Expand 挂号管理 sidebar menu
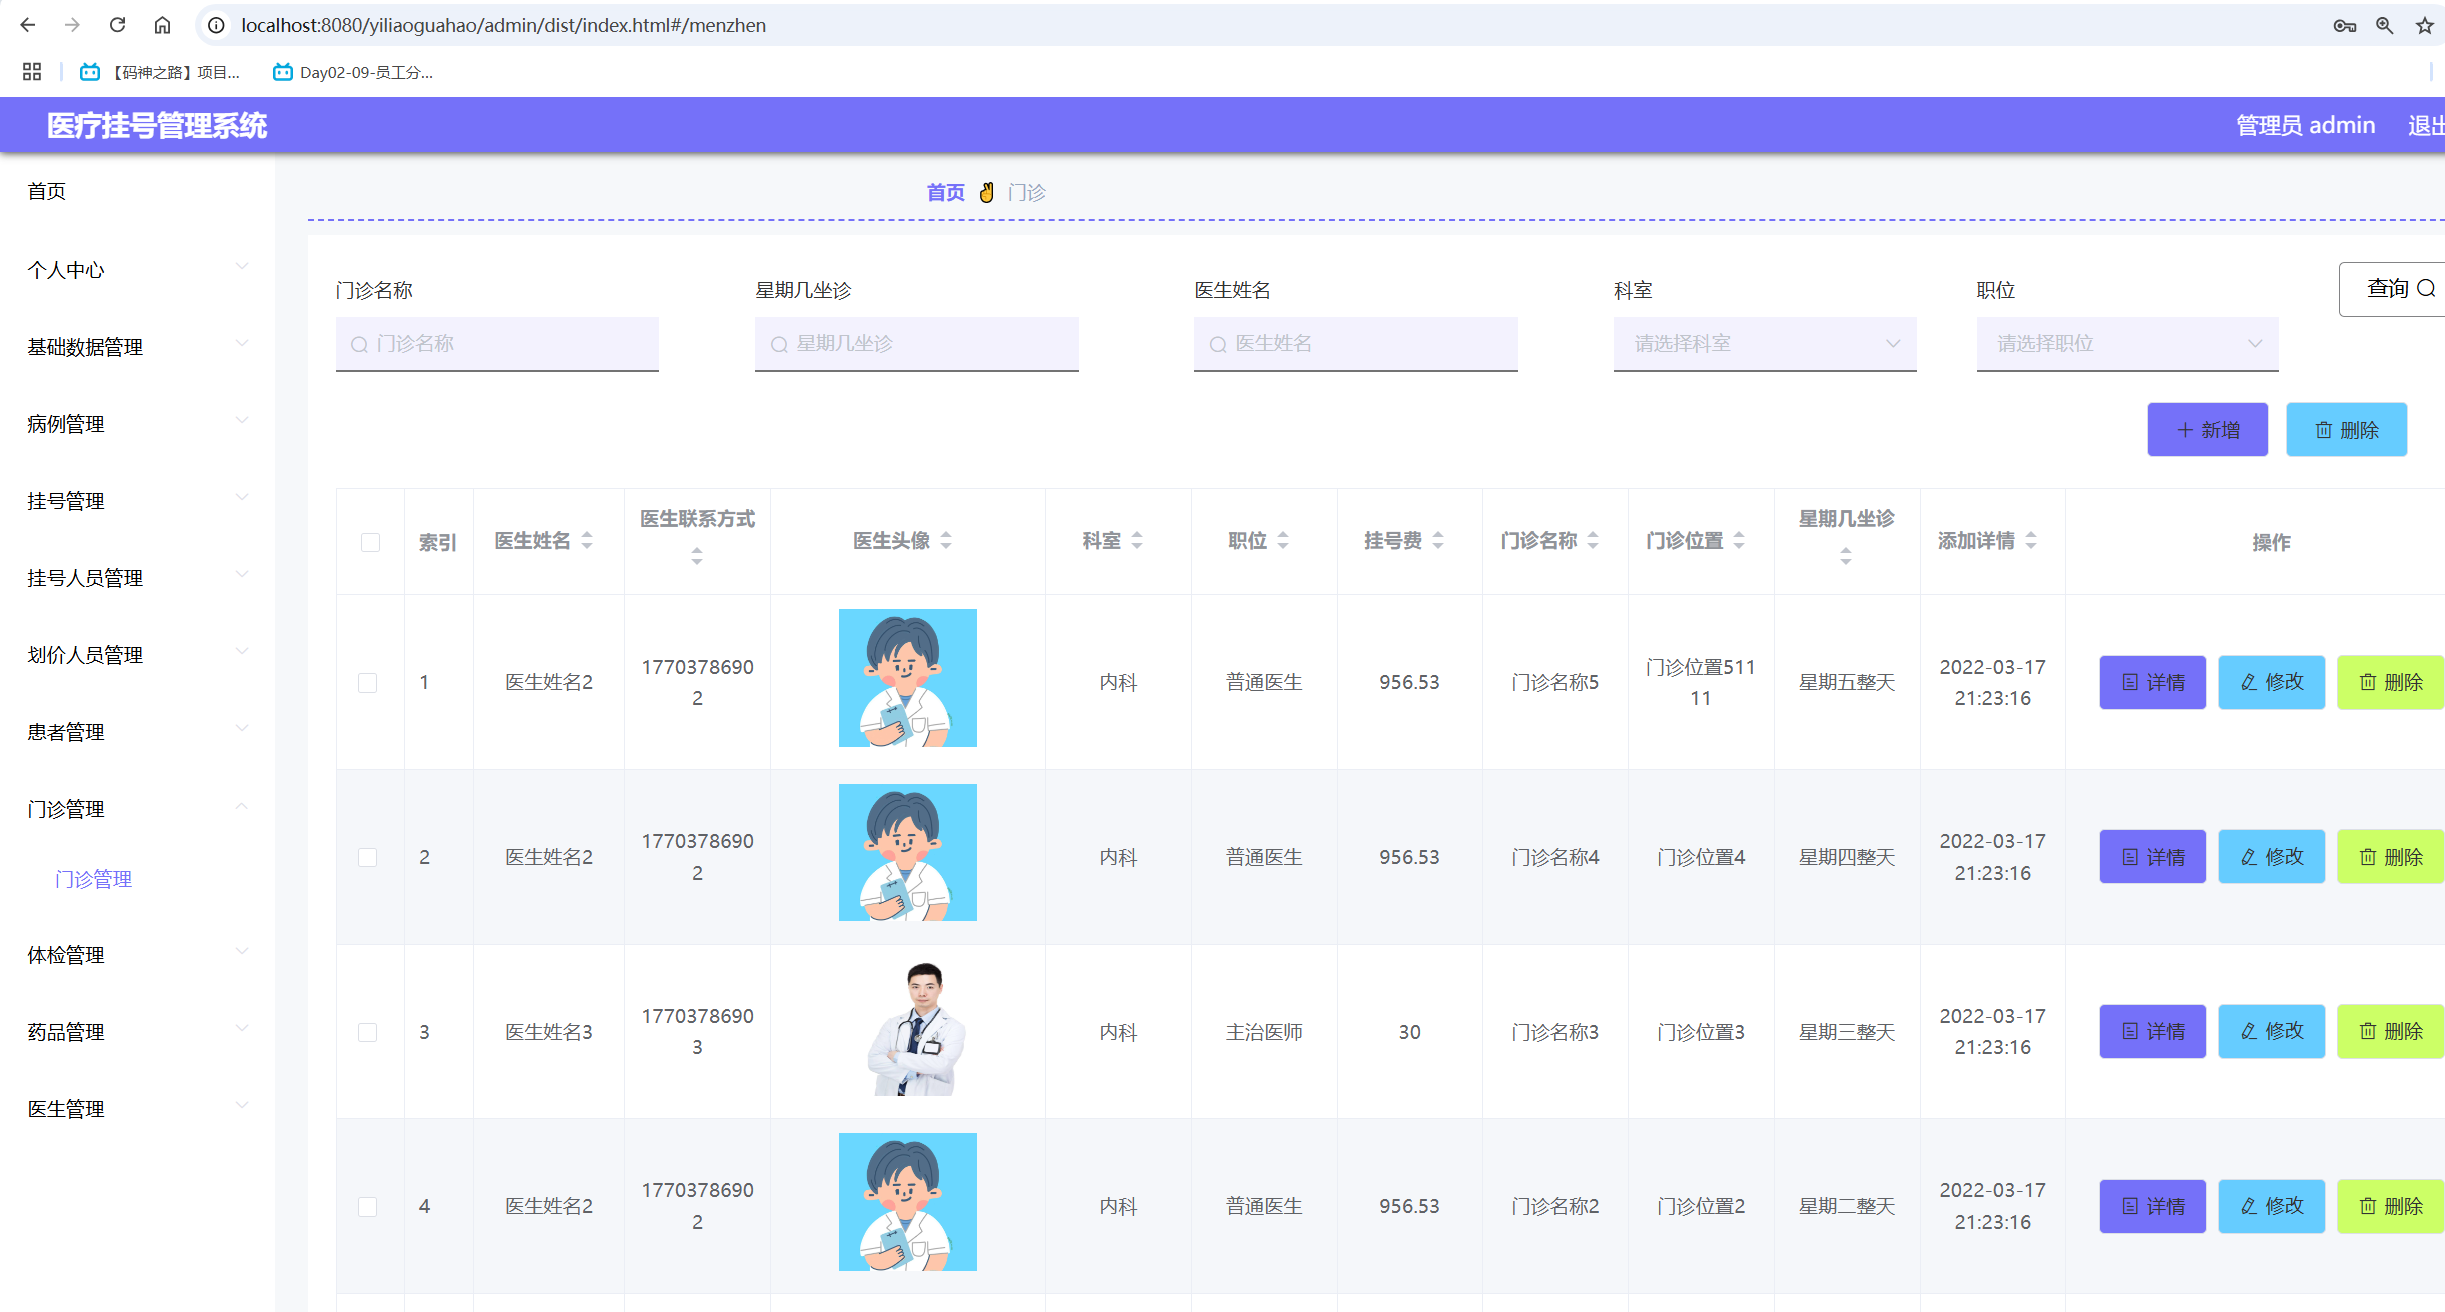This screenshot has width=2445, height=1312. tap(137, 501)
